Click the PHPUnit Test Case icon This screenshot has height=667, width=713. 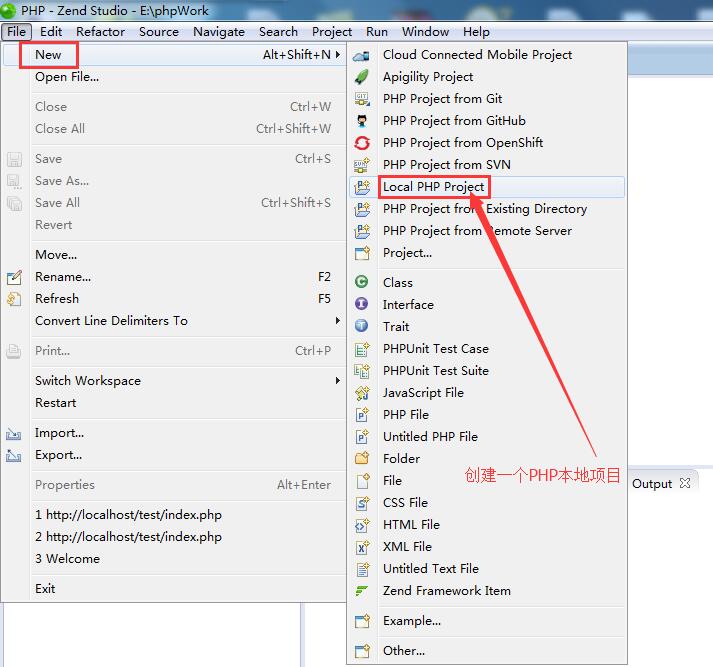362,349
